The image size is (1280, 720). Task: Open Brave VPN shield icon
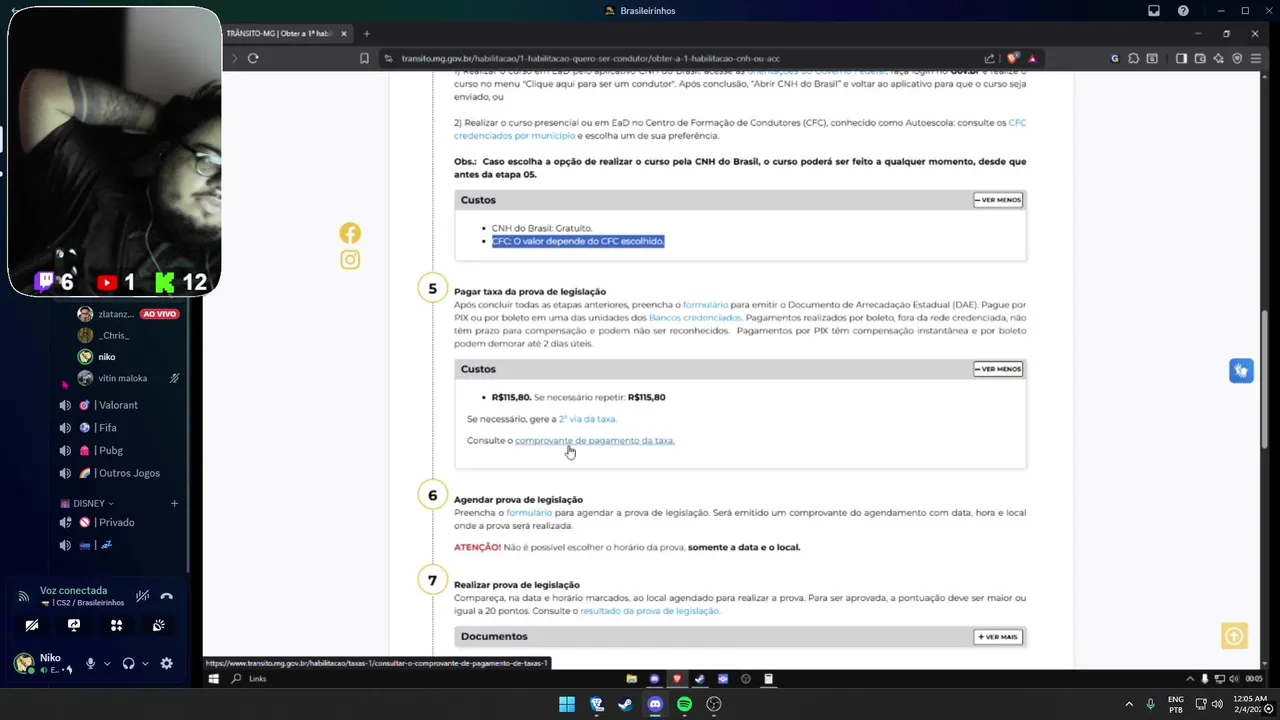click(1237, 58)
